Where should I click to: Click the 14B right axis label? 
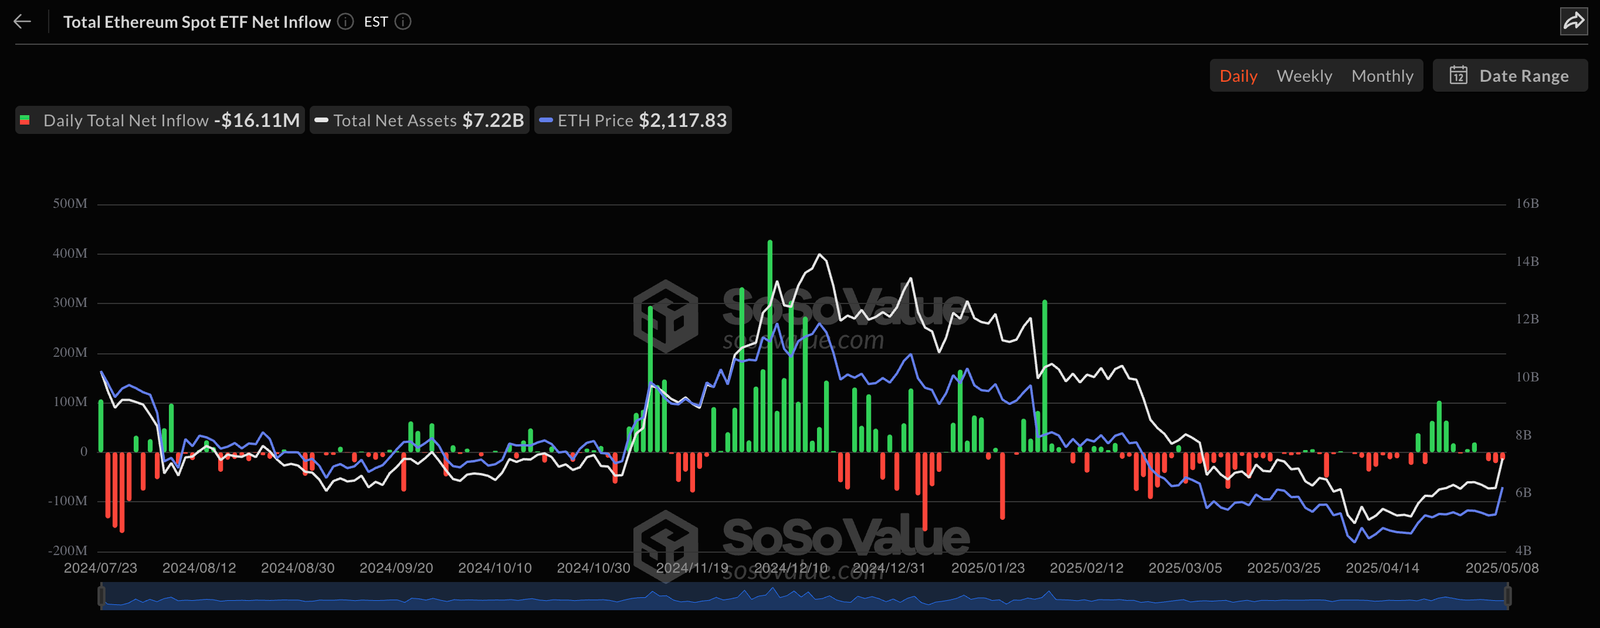tap(1527, 262)
